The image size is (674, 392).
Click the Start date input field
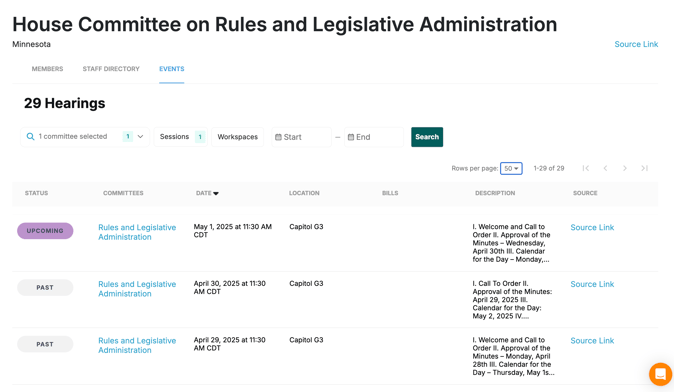[x=301, y=137]
